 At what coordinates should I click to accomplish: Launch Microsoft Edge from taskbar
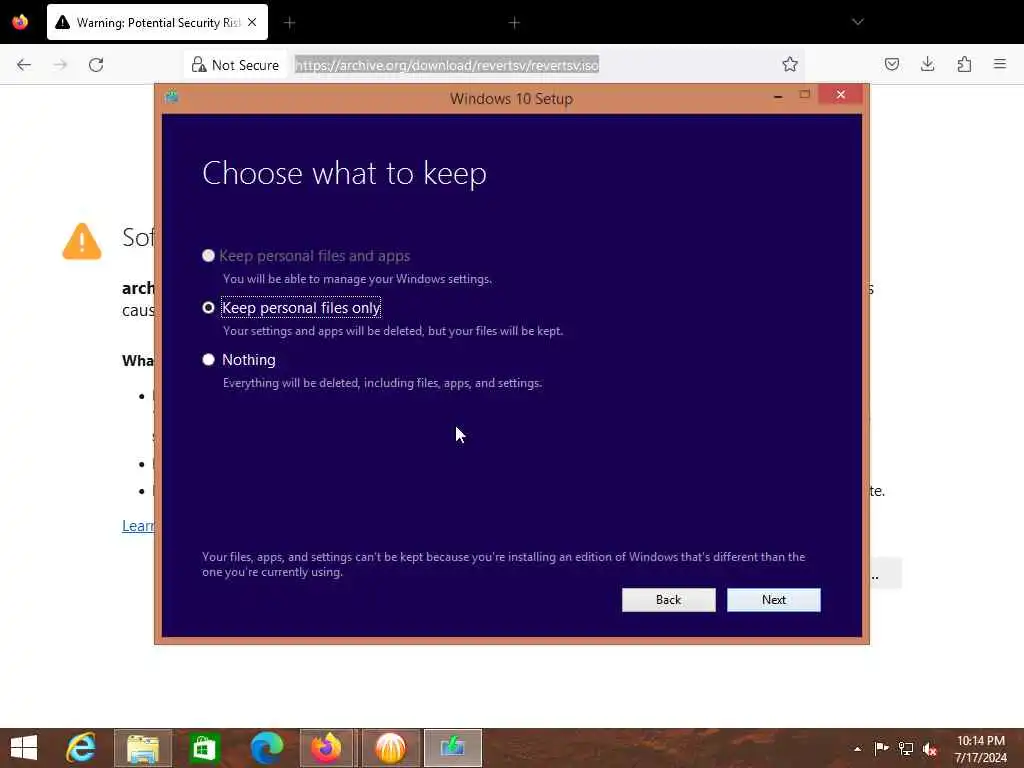[x=266, y=748]
